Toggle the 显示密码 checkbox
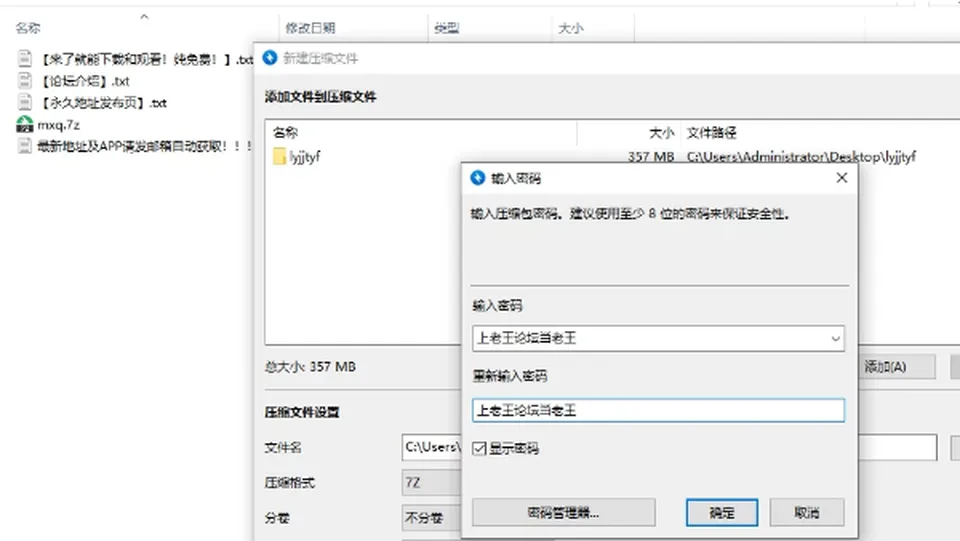The width and height of the screenshot is (960, 541). 479,449
